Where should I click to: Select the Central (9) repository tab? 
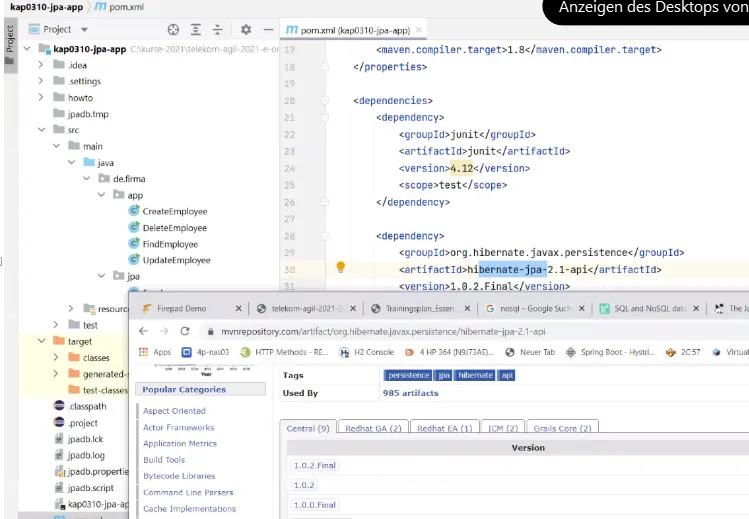[308, 427]
